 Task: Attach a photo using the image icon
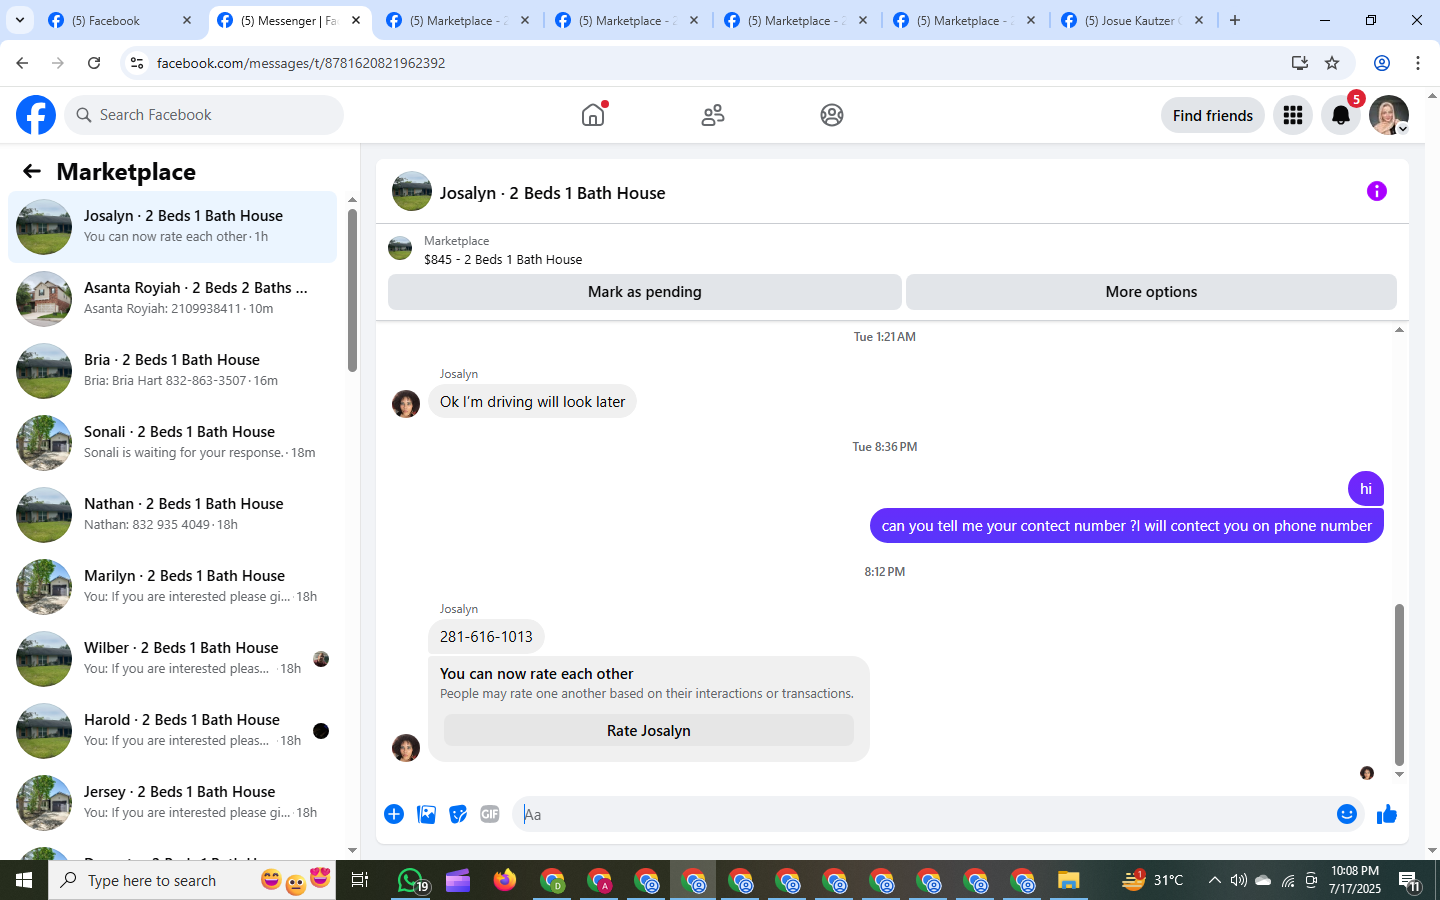(x=426, y=814)
